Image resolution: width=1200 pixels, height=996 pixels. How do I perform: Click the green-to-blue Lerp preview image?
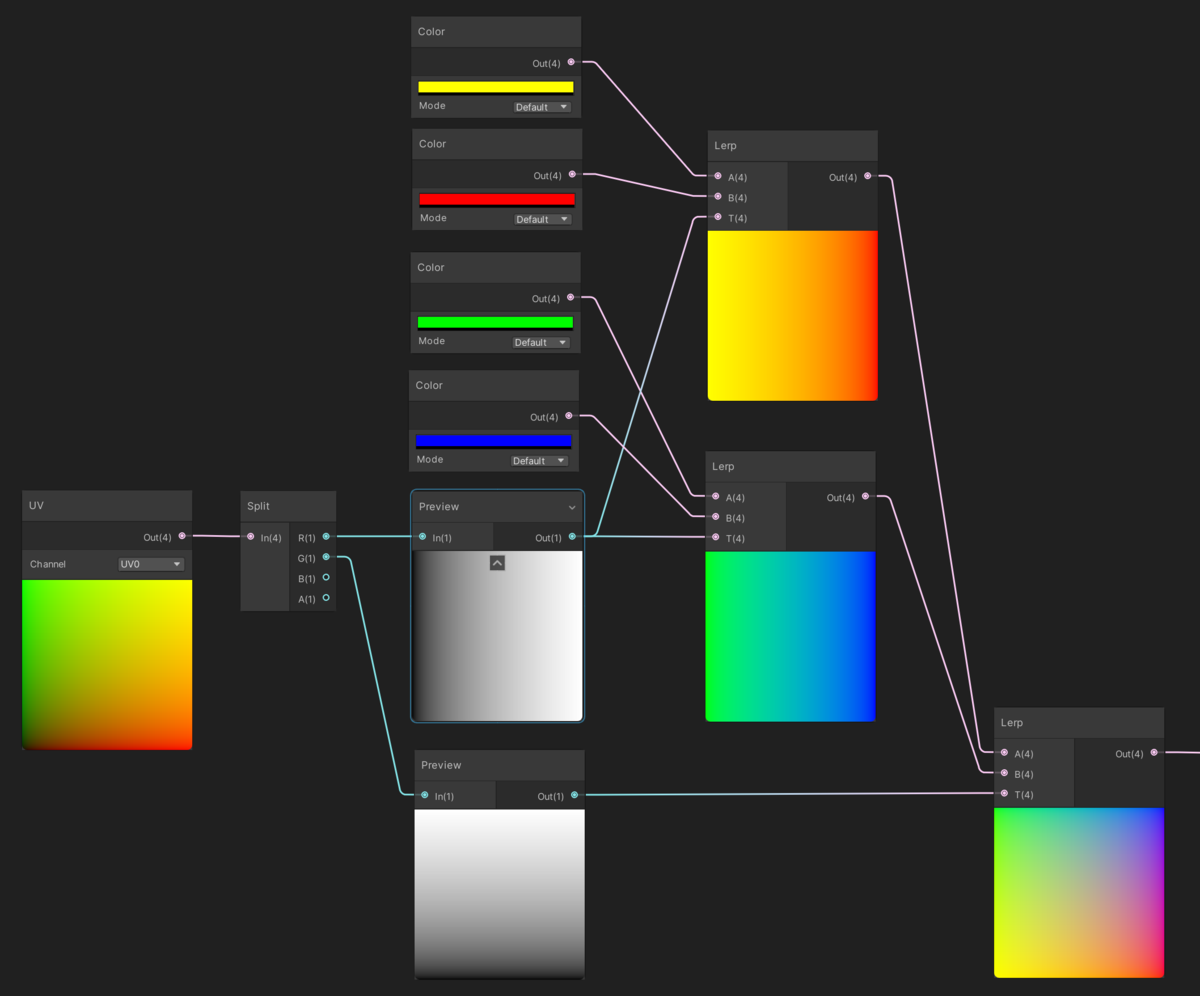[x=791, y=636]
